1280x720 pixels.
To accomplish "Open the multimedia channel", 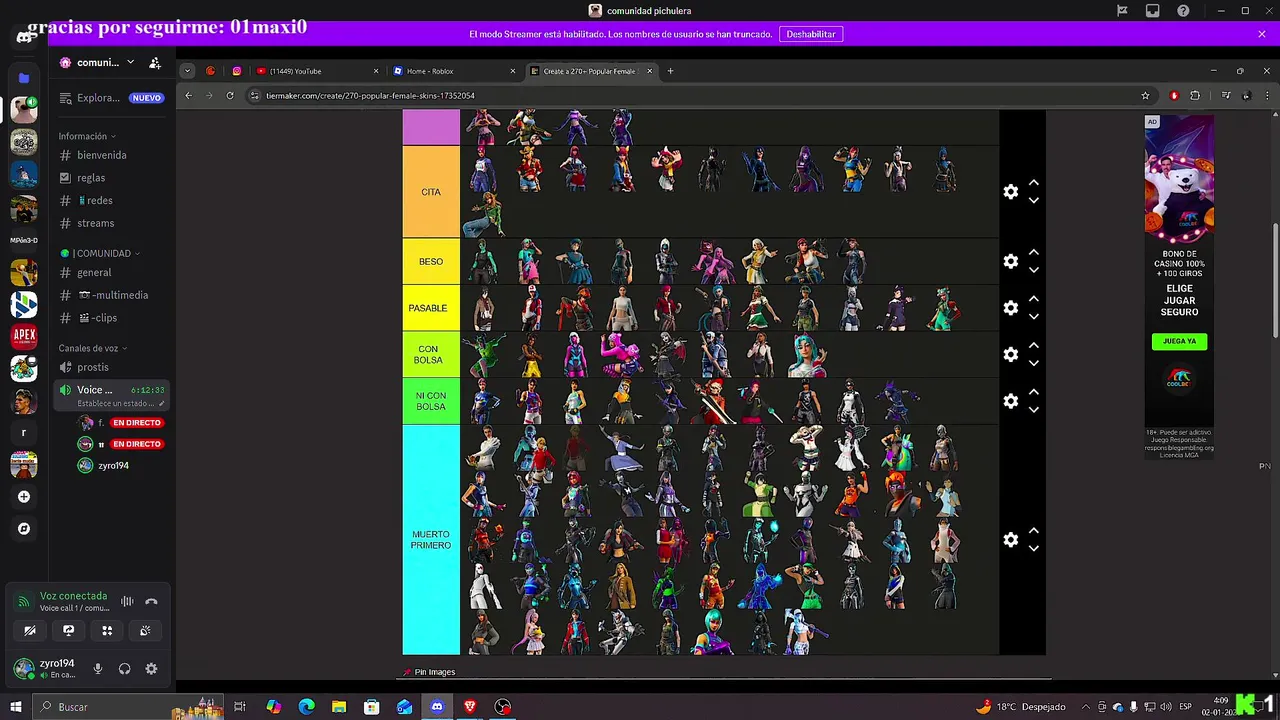I will [x=110, y=295].
